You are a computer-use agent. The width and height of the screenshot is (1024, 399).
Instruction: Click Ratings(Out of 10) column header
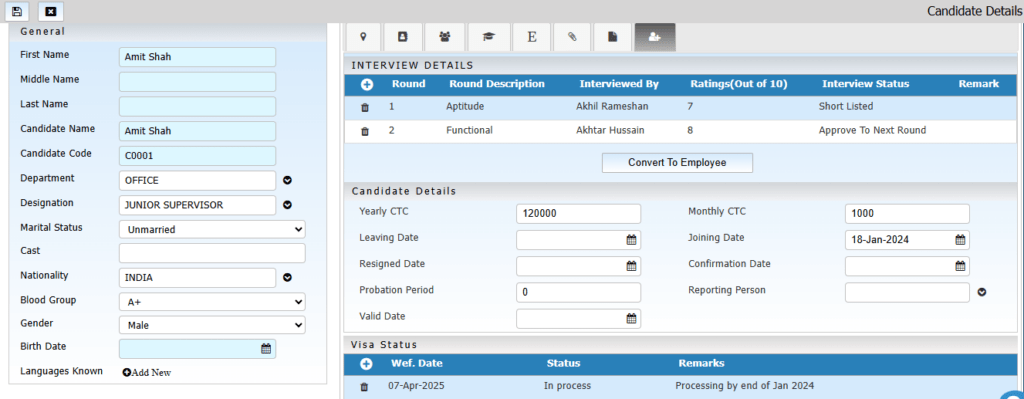(x=739, y=84)
